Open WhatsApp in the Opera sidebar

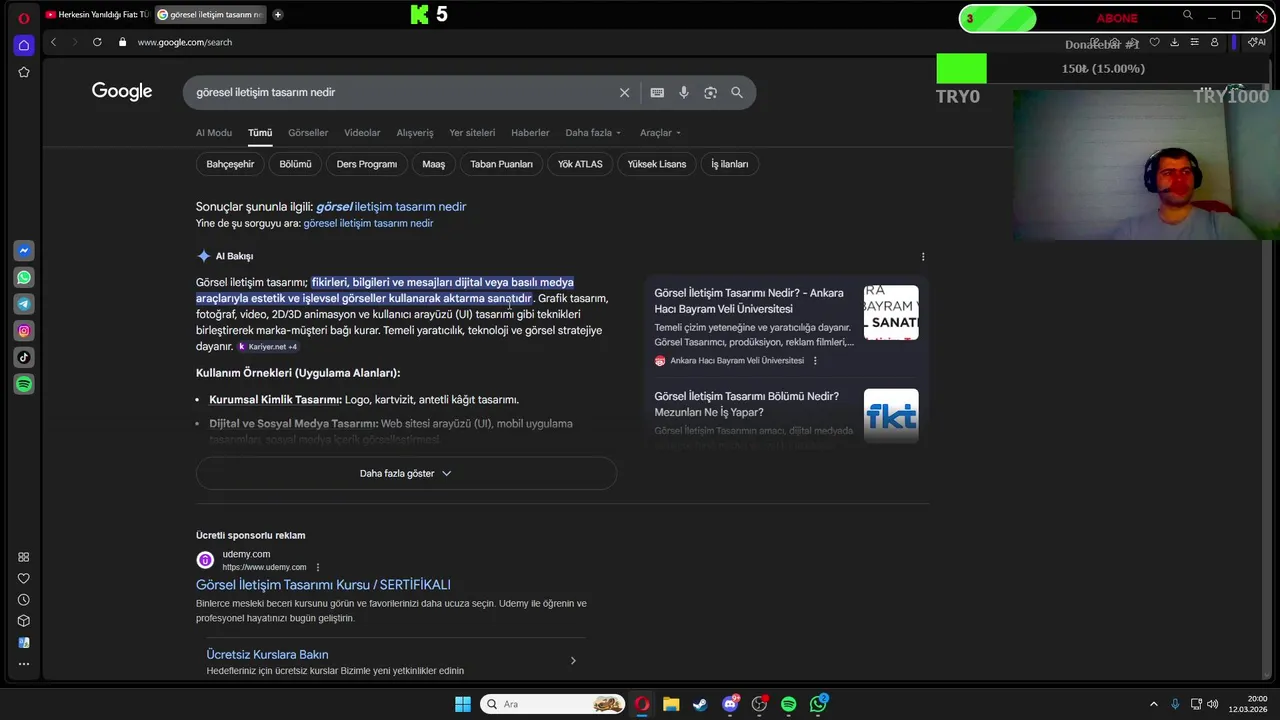[x=24, y=277]
